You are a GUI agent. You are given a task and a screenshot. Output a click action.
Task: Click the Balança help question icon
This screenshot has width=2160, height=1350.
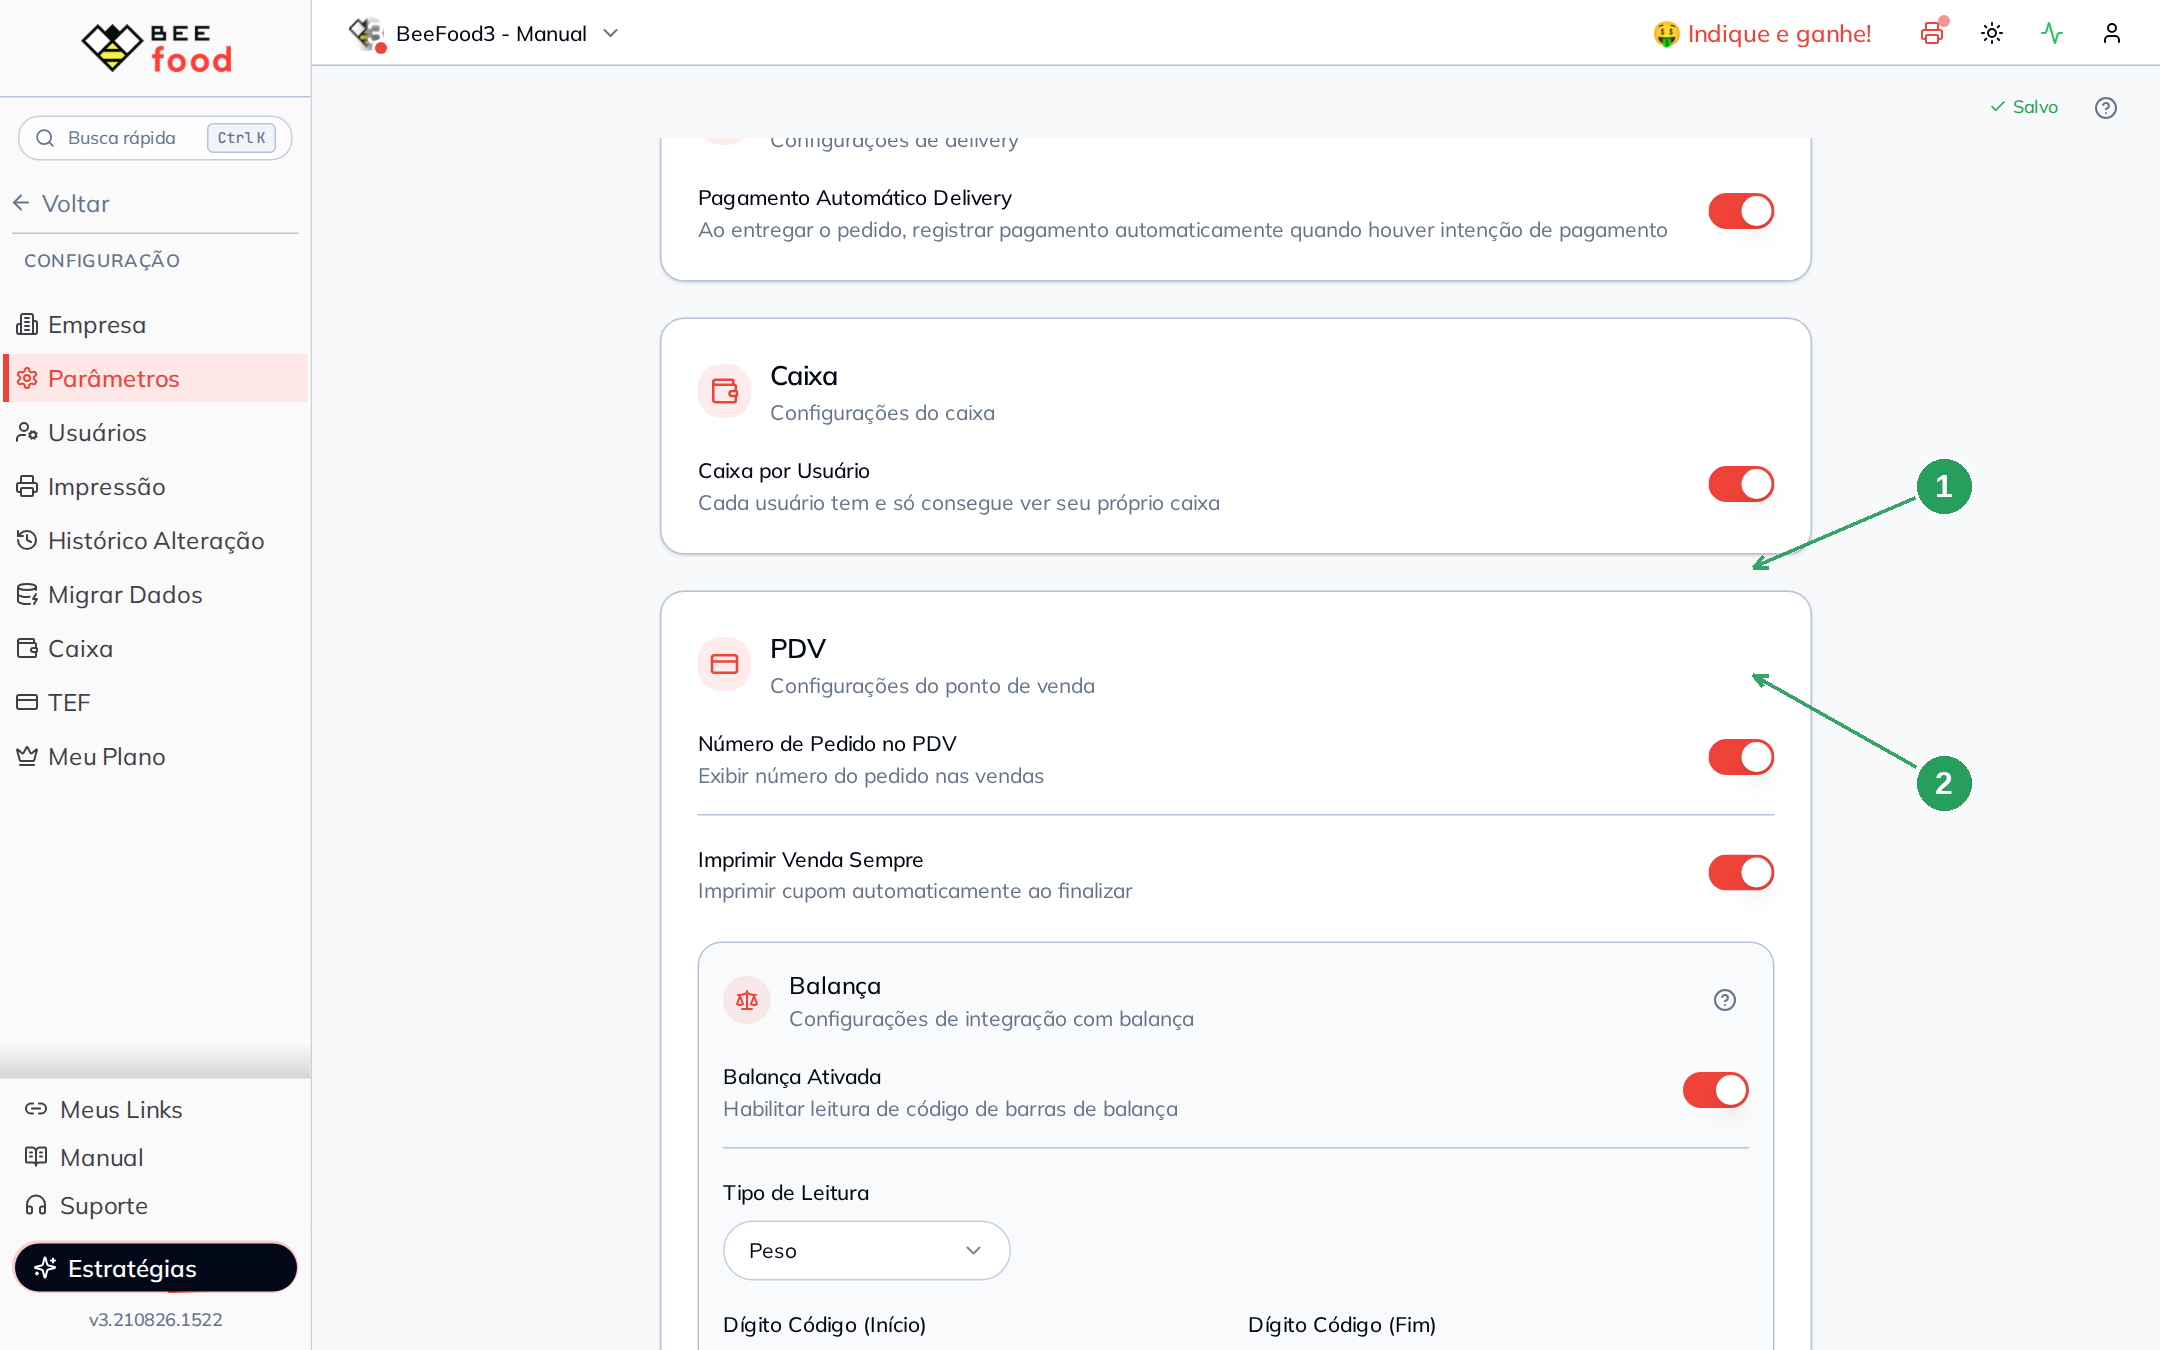click(1725, 1000)
